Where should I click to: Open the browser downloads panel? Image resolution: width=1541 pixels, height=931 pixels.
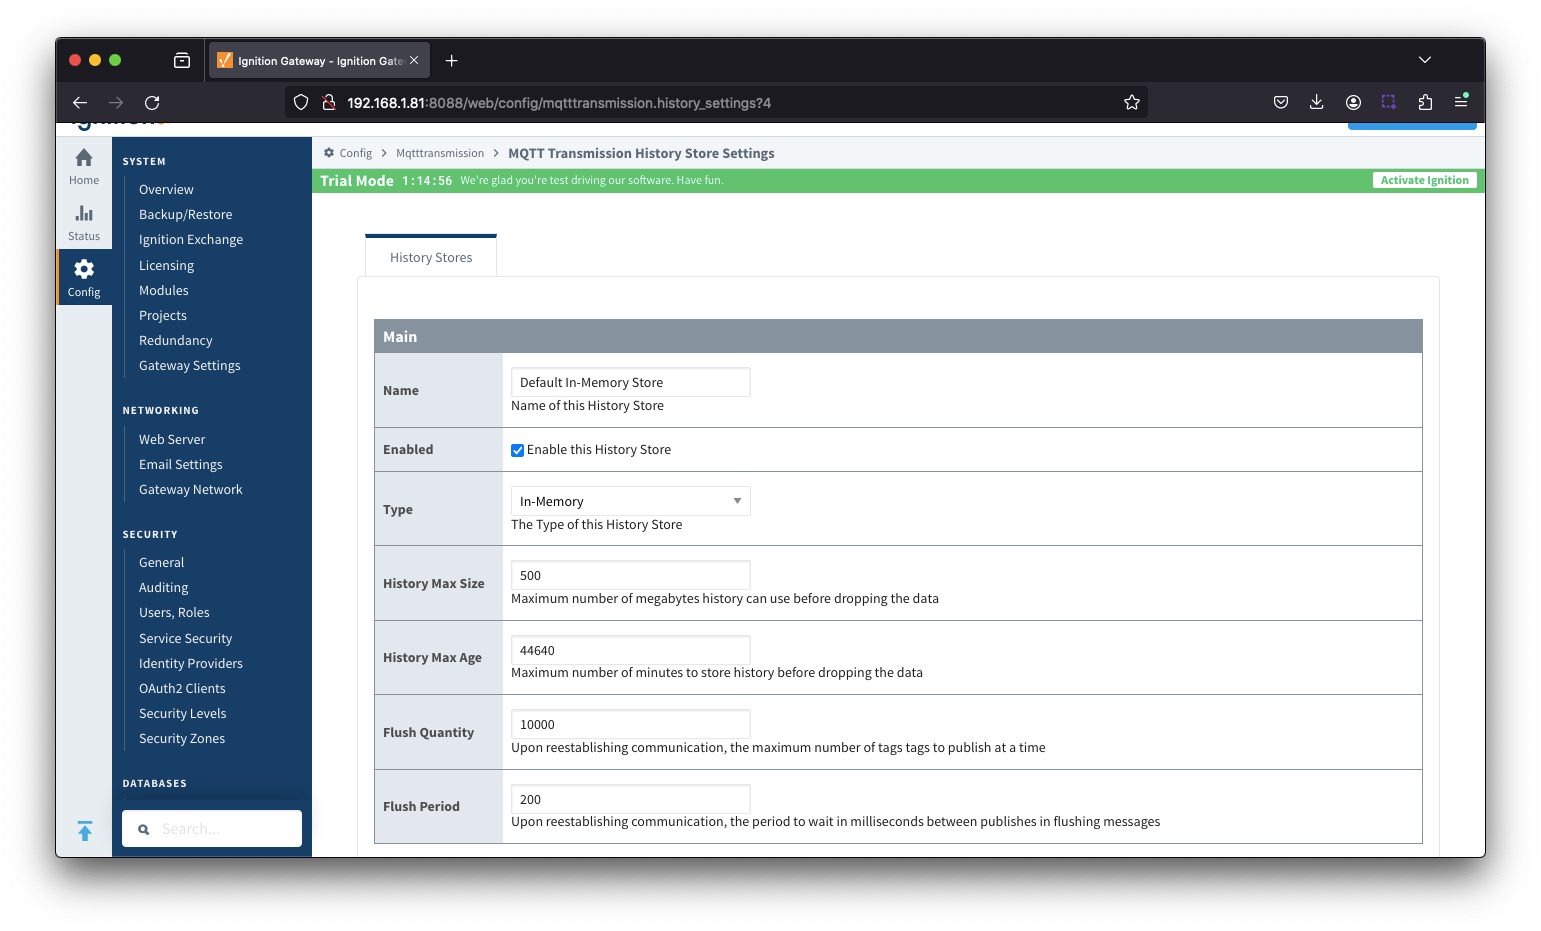tap(1317, 102)
